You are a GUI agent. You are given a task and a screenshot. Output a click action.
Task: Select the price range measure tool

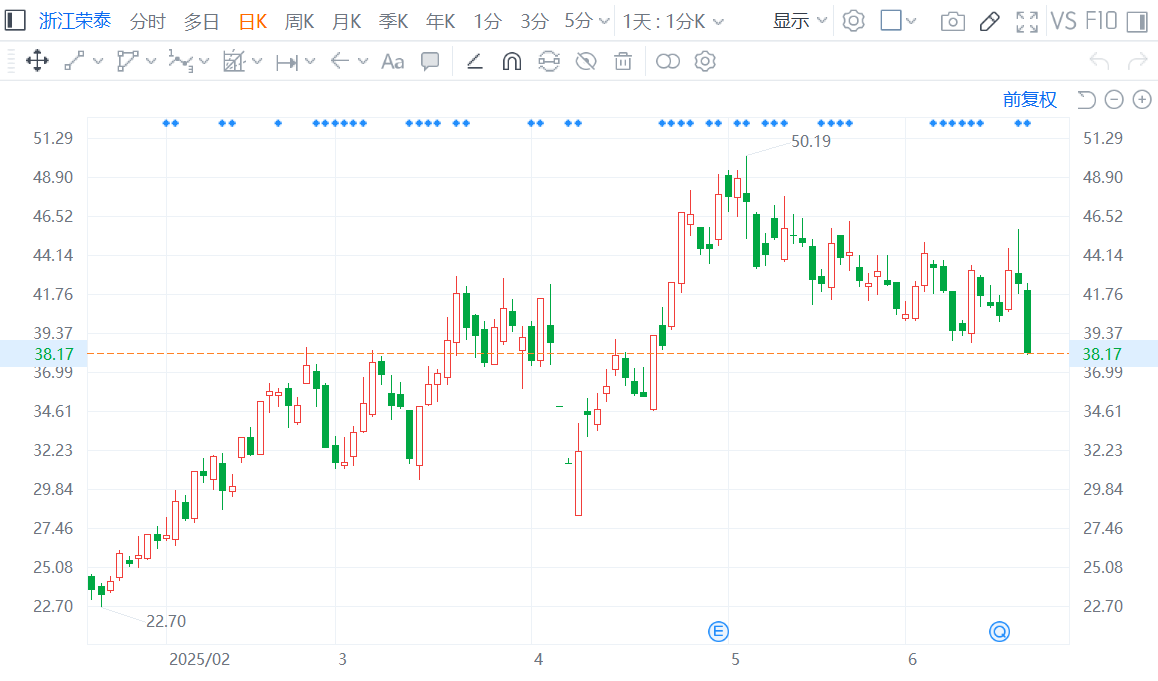click(287, 62)
